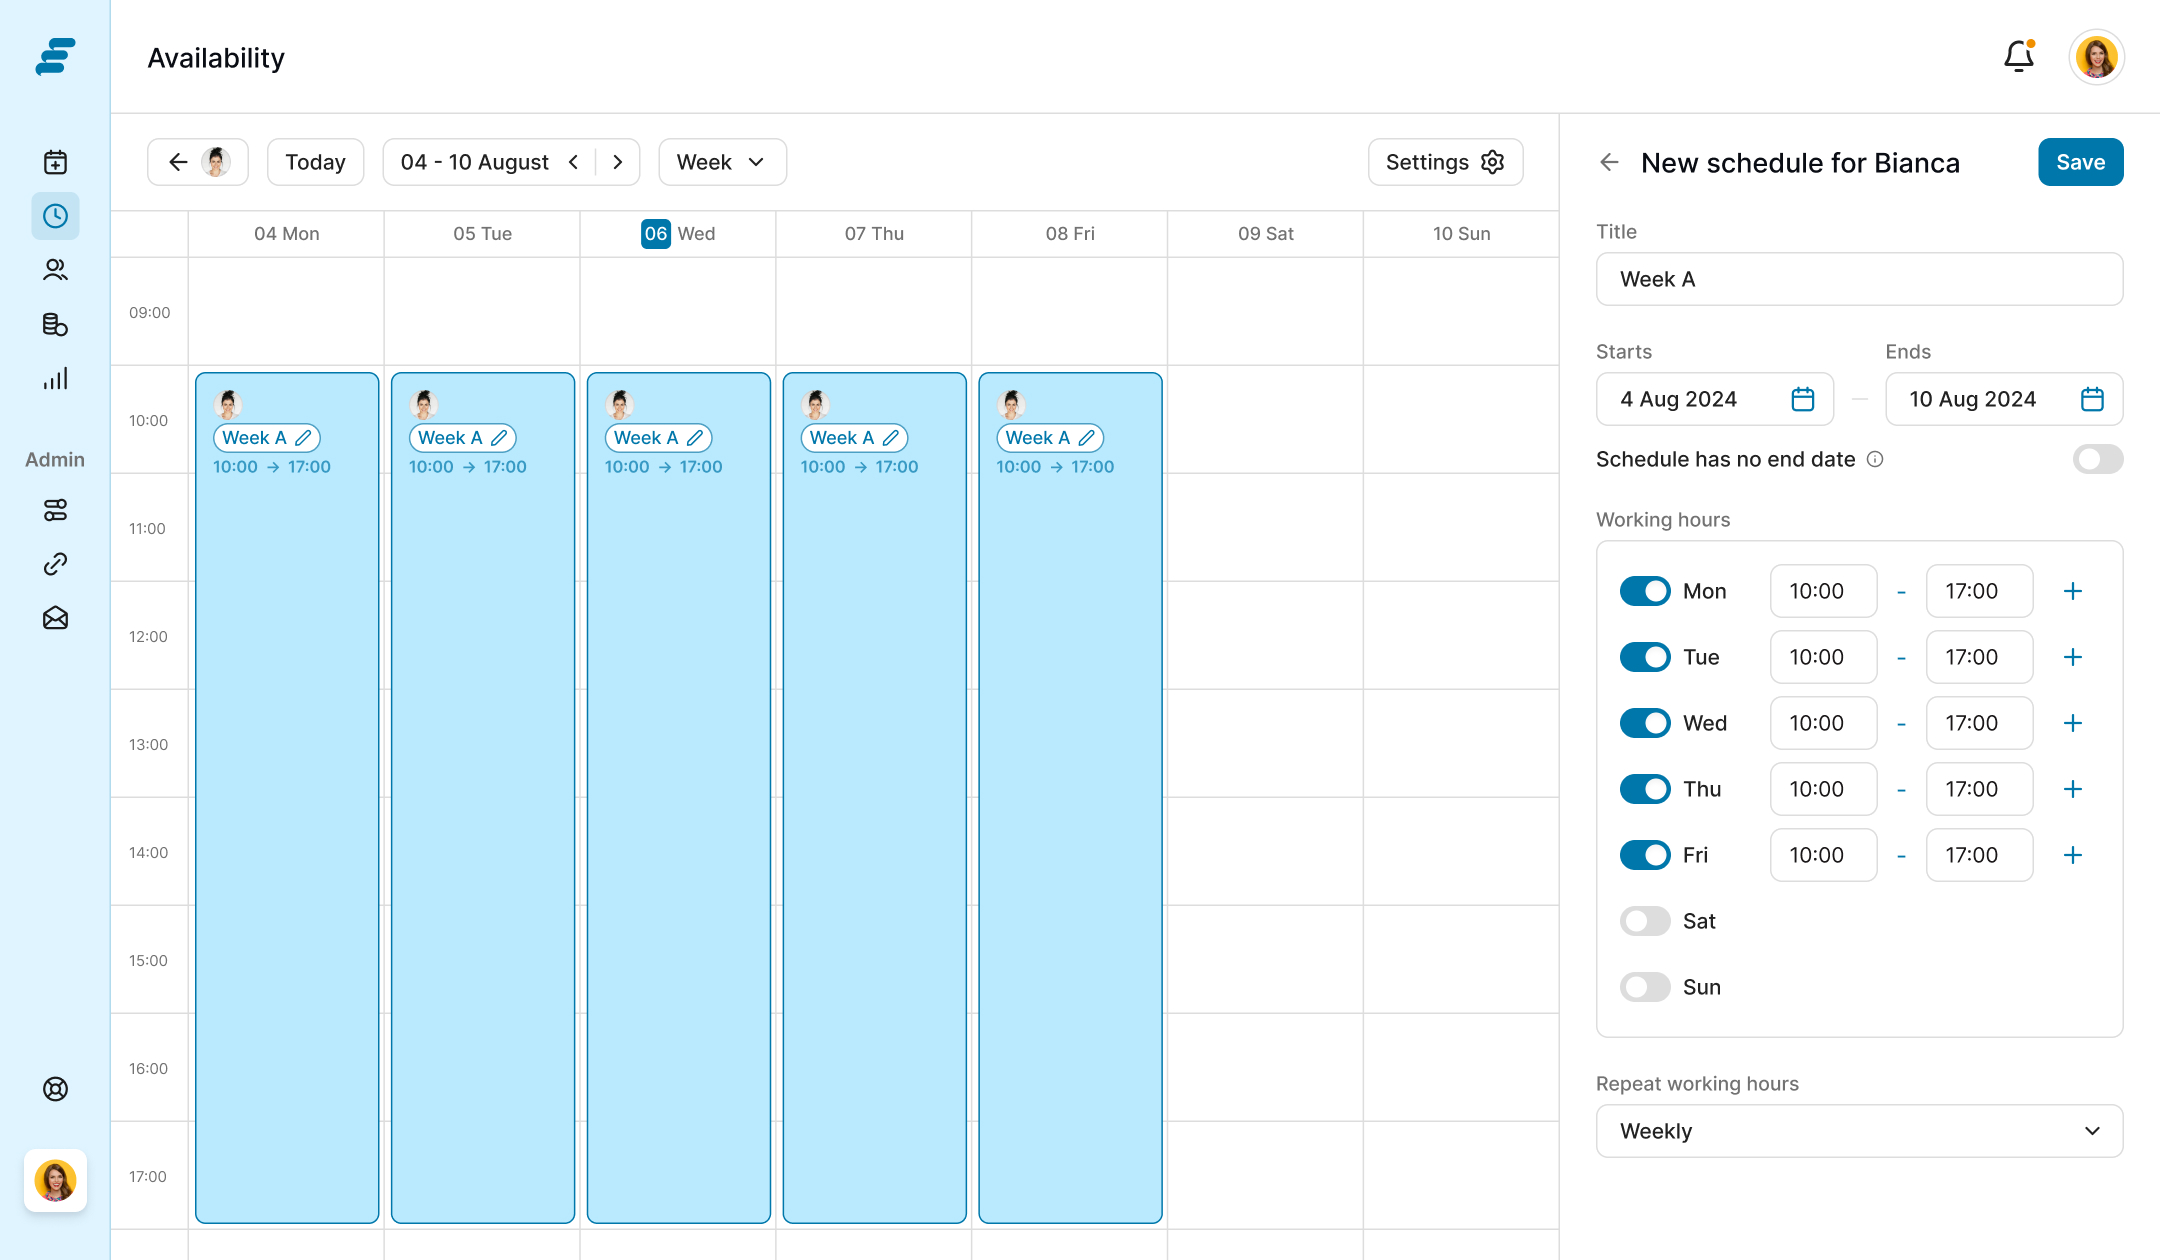Go to next week with right chevron
This screenshot has width=2160, height=1260.
point(618,162)
